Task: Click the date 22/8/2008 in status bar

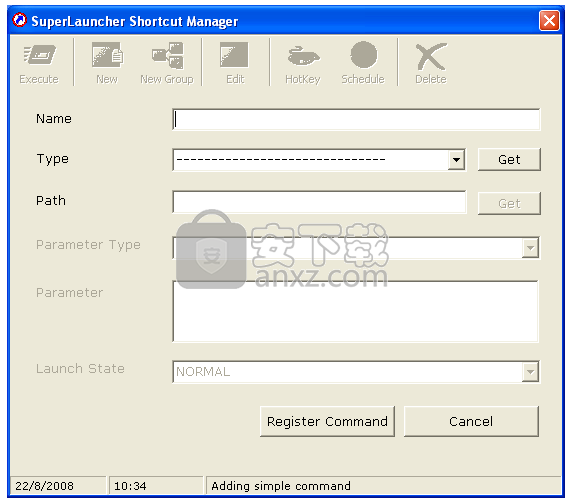Action: pyautogui.click(x=44, y=486)
